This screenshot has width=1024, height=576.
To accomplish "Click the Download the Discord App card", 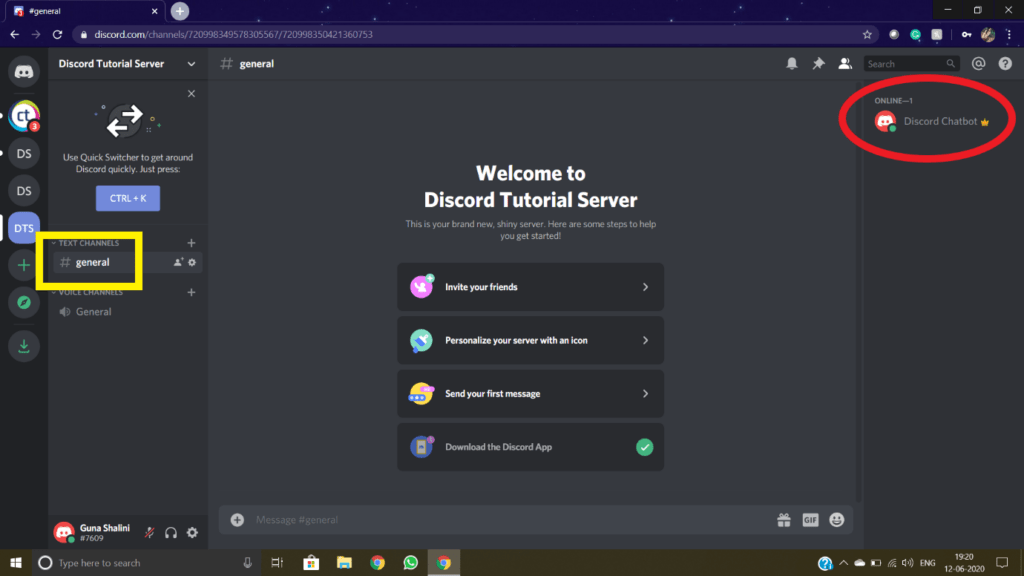I will pyautogui.click(x=530, y=447).
